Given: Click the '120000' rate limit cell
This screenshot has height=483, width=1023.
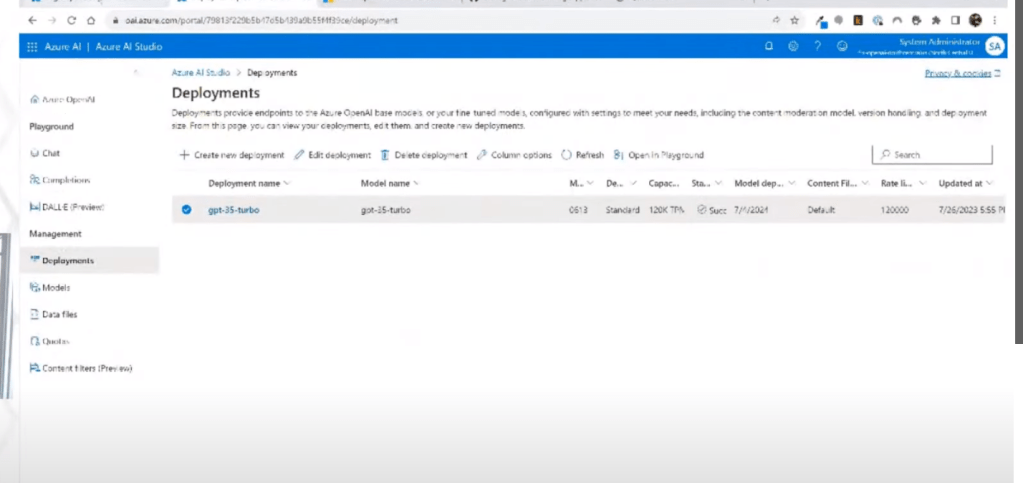Looking at the screenshot, I should 894,210.
